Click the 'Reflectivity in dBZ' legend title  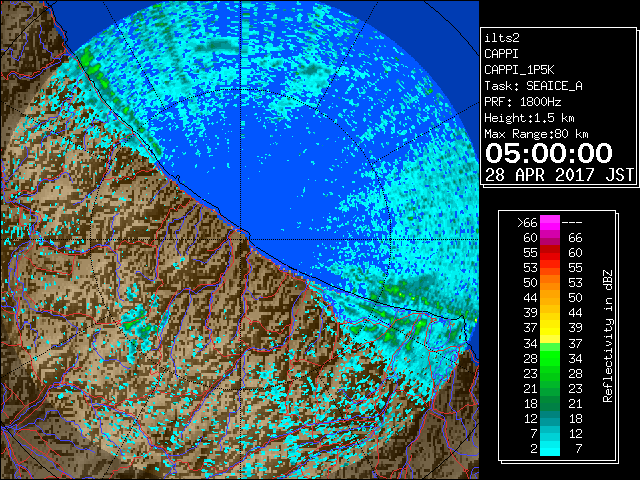point(608,336)
